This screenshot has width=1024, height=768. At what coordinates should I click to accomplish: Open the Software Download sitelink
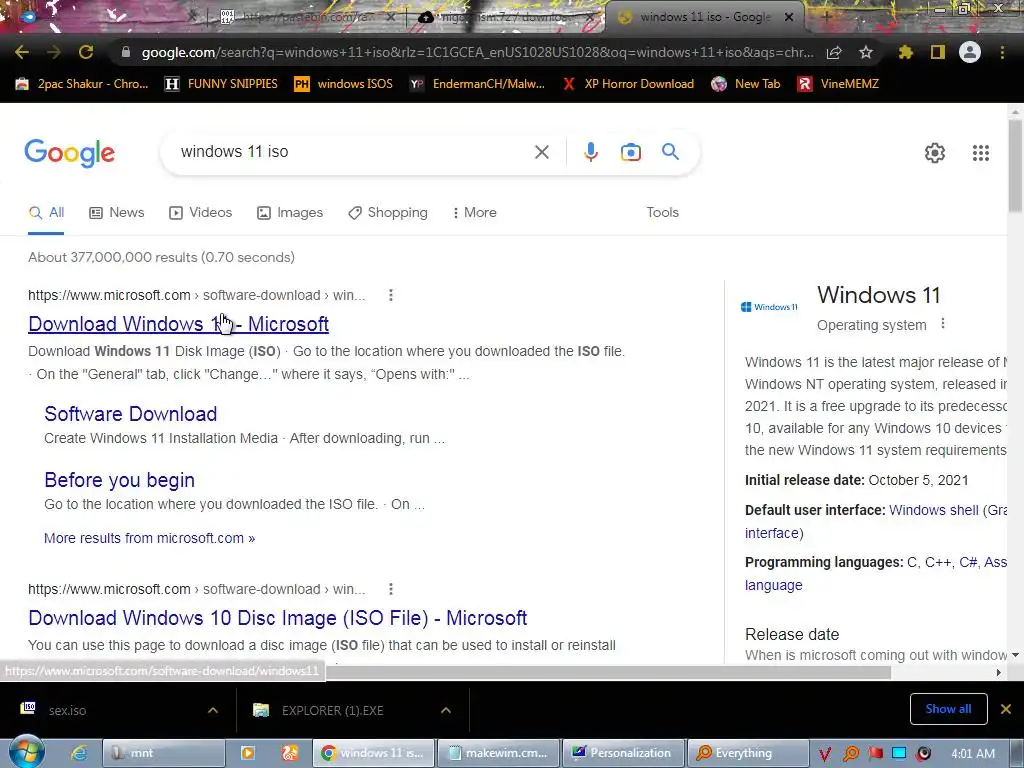tap(131, 414)
